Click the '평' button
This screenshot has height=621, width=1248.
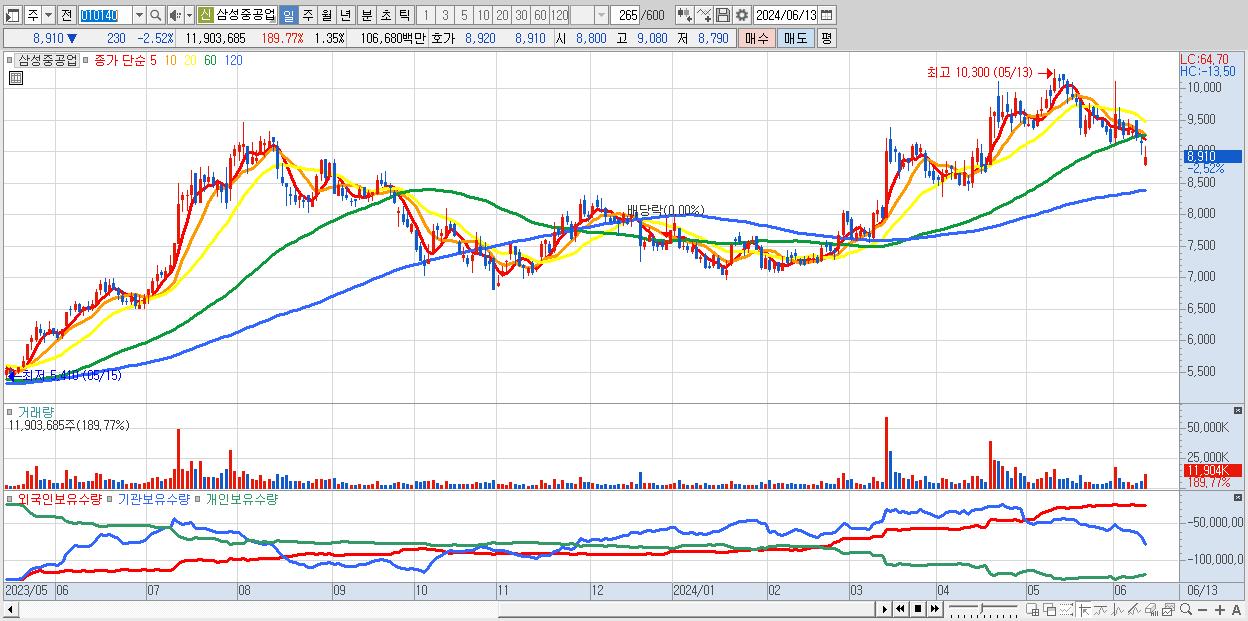pos(826,38)
